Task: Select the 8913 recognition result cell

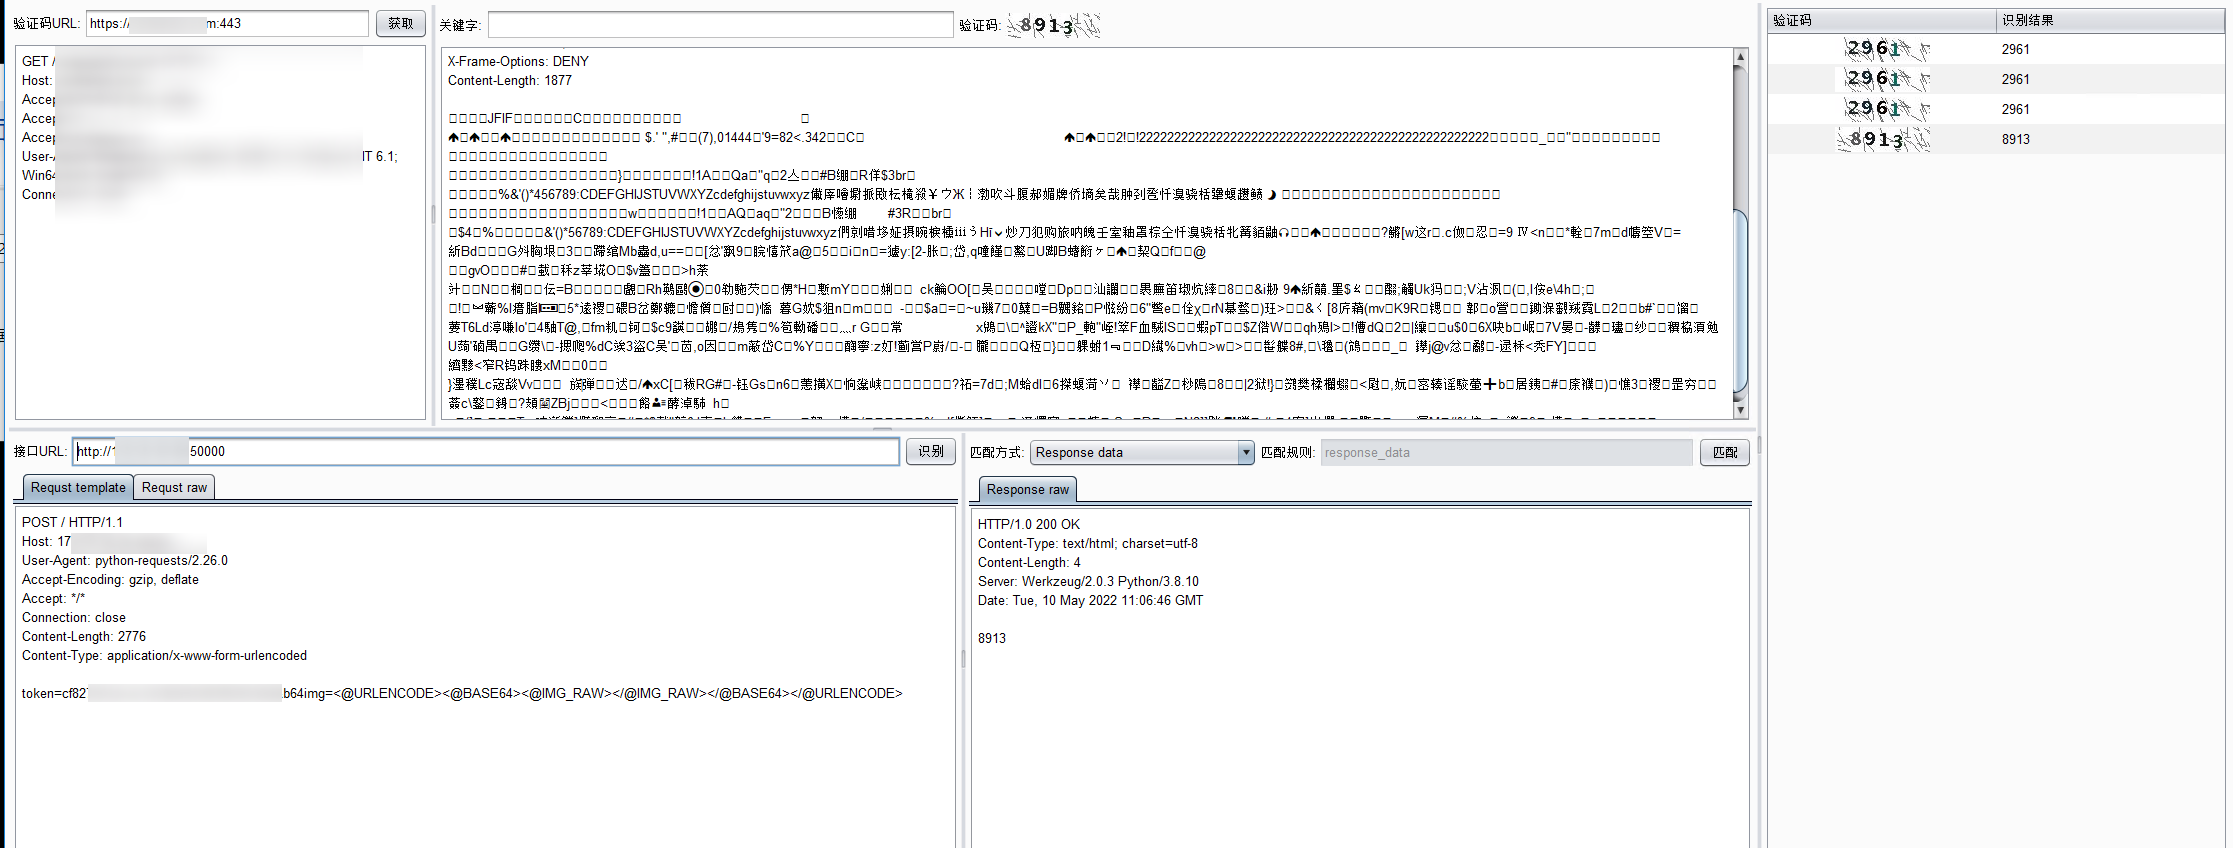Action: point(2015,139)
